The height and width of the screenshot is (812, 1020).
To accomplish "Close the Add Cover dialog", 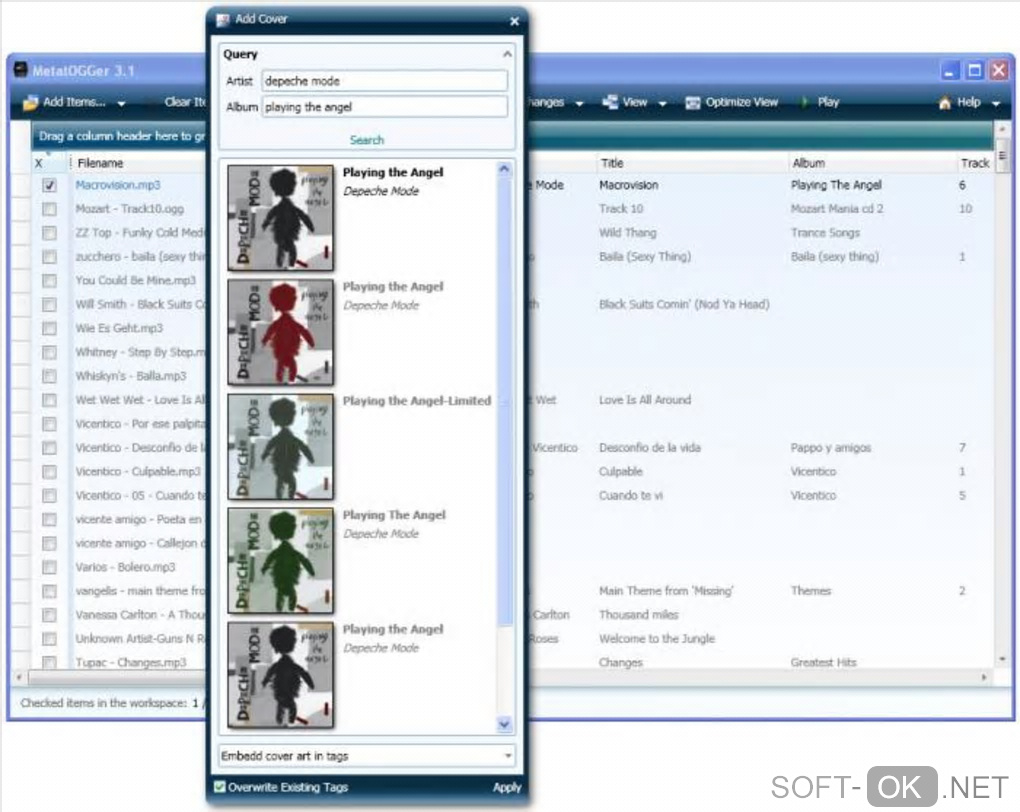I will click(514, 21).
